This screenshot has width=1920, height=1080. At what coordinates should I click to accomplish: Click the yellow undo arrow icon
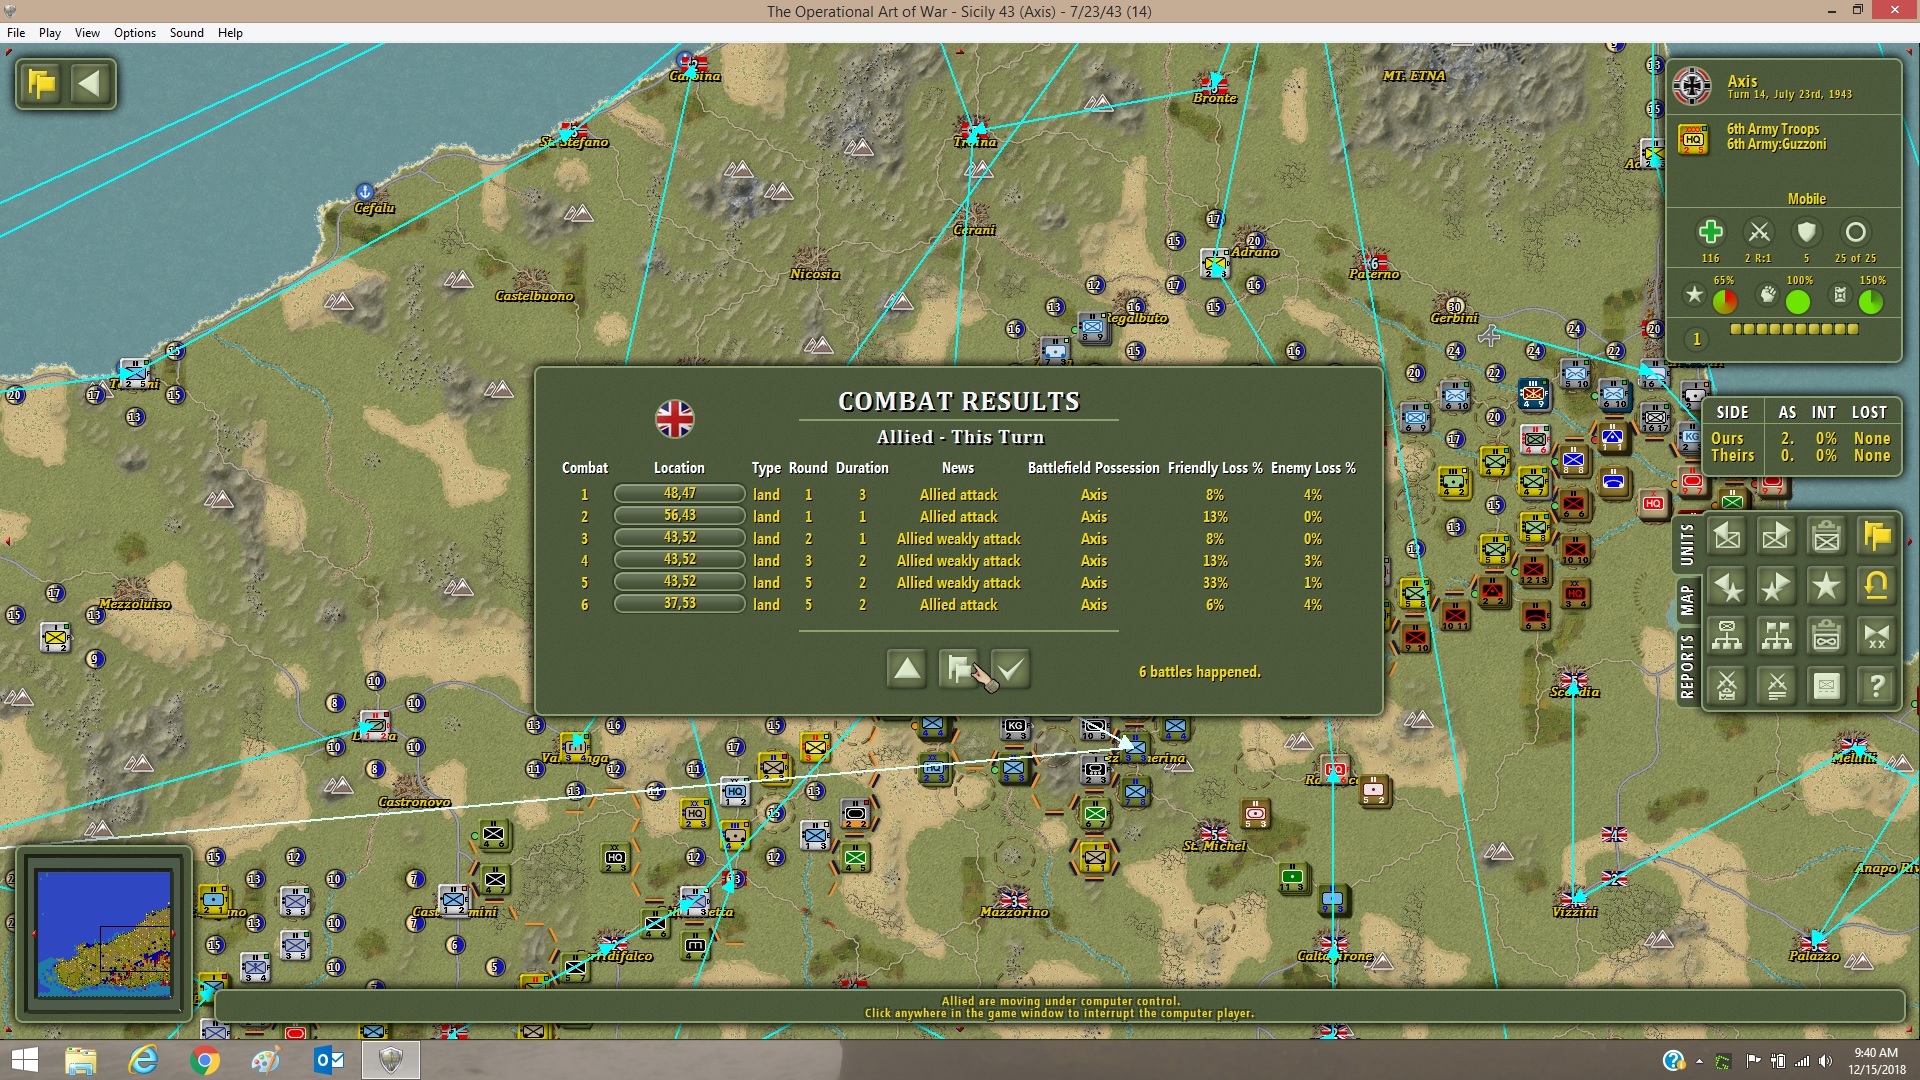[x=1876, y=586]
